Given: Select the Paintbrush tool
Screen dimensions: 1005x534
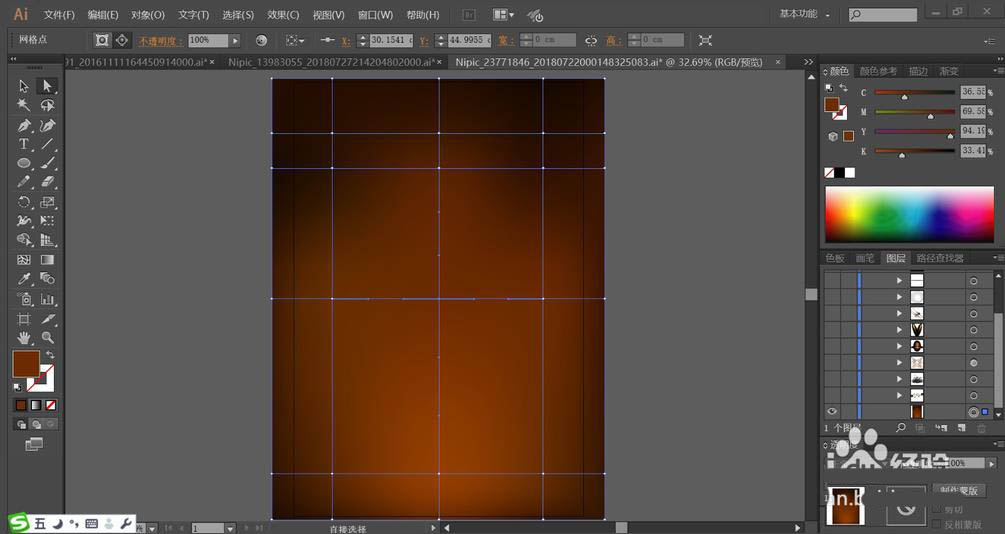Looking at the screenshot, I should pos(47,163).
